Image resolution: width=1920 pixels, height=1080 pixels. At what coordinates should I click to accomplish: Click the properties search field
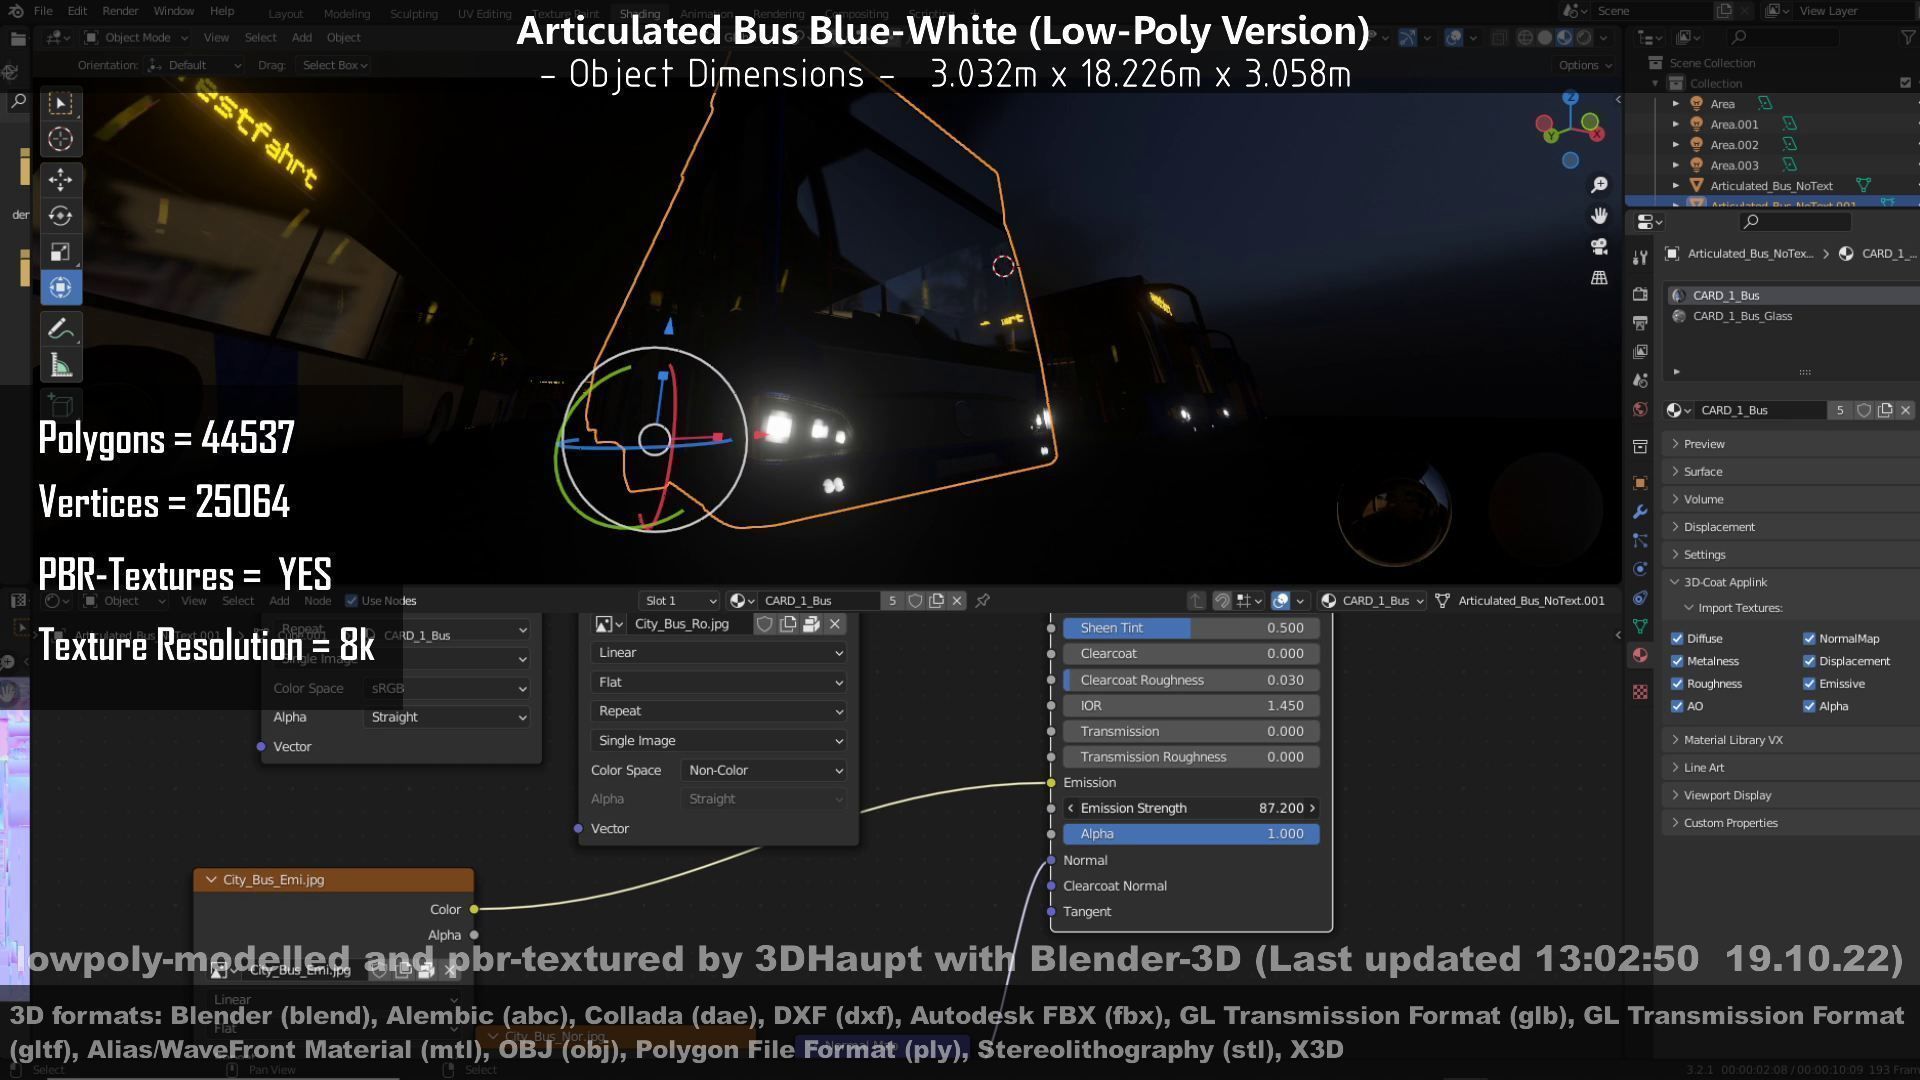[1795, 221]
